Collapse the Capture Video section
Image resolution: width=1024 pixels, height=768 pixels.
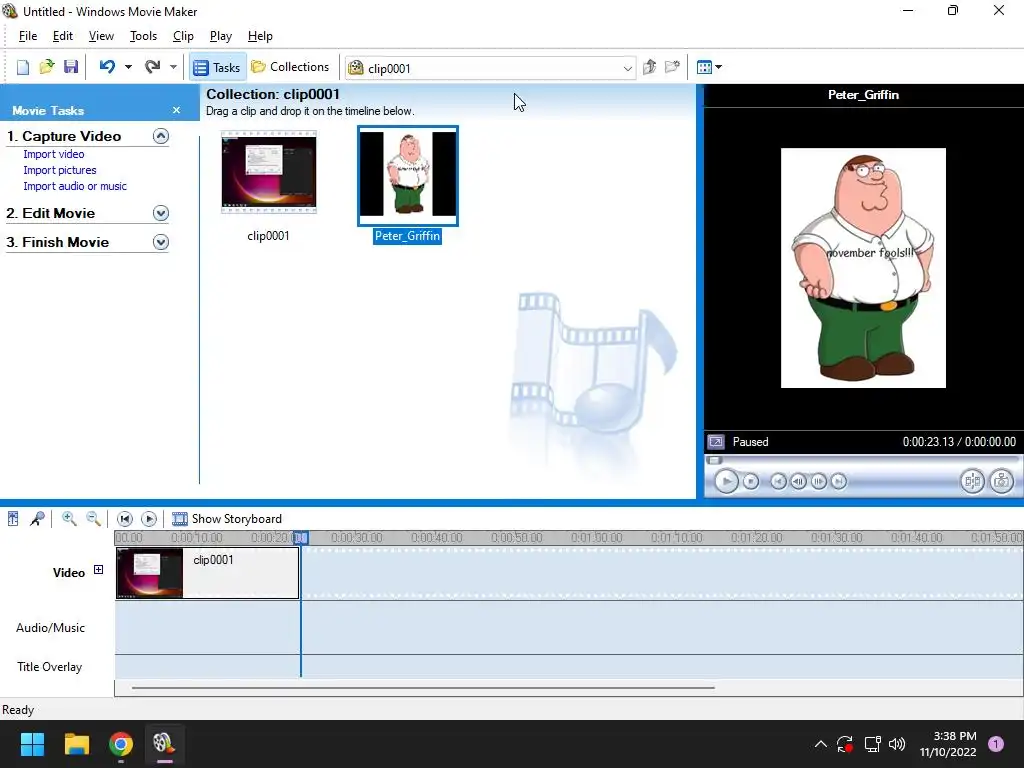point(161,136)
